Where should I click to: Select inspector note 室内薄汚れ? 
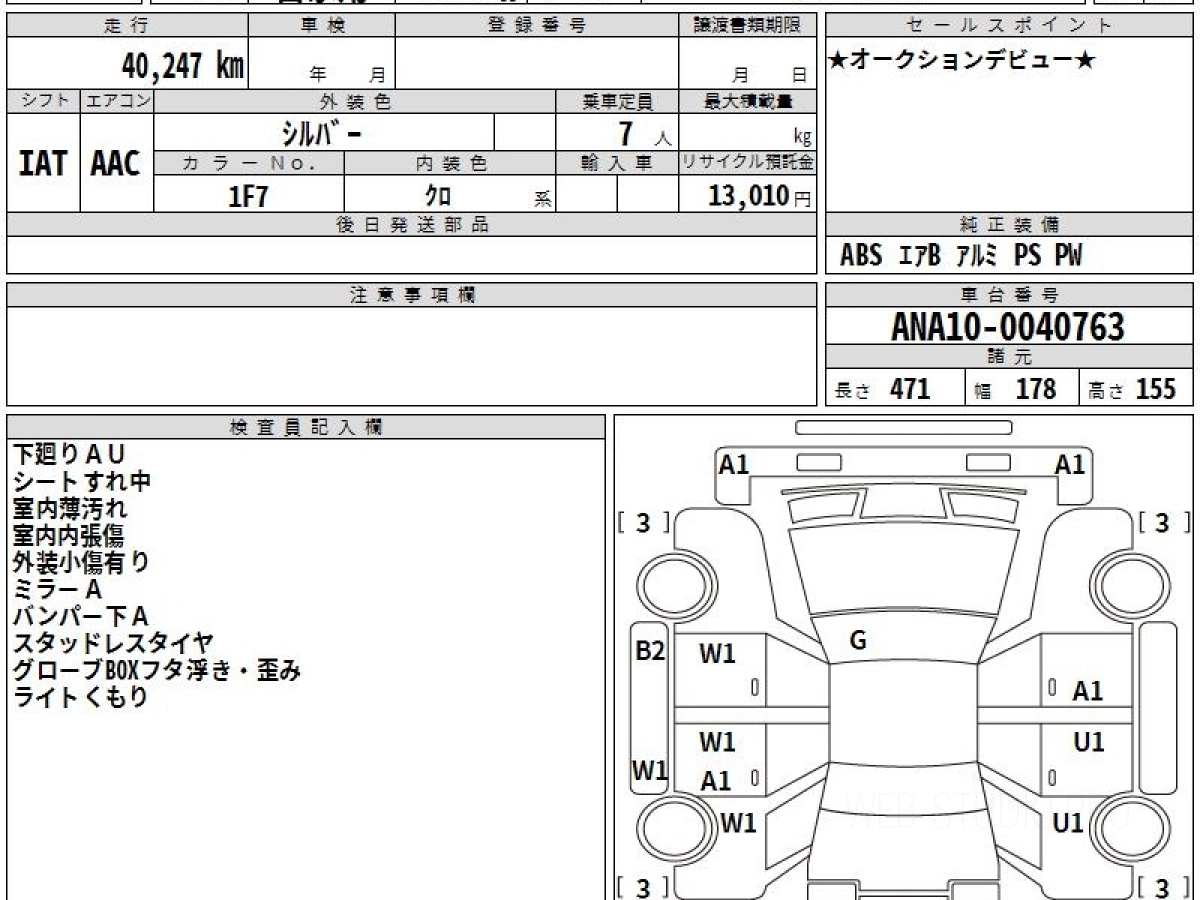70,508
